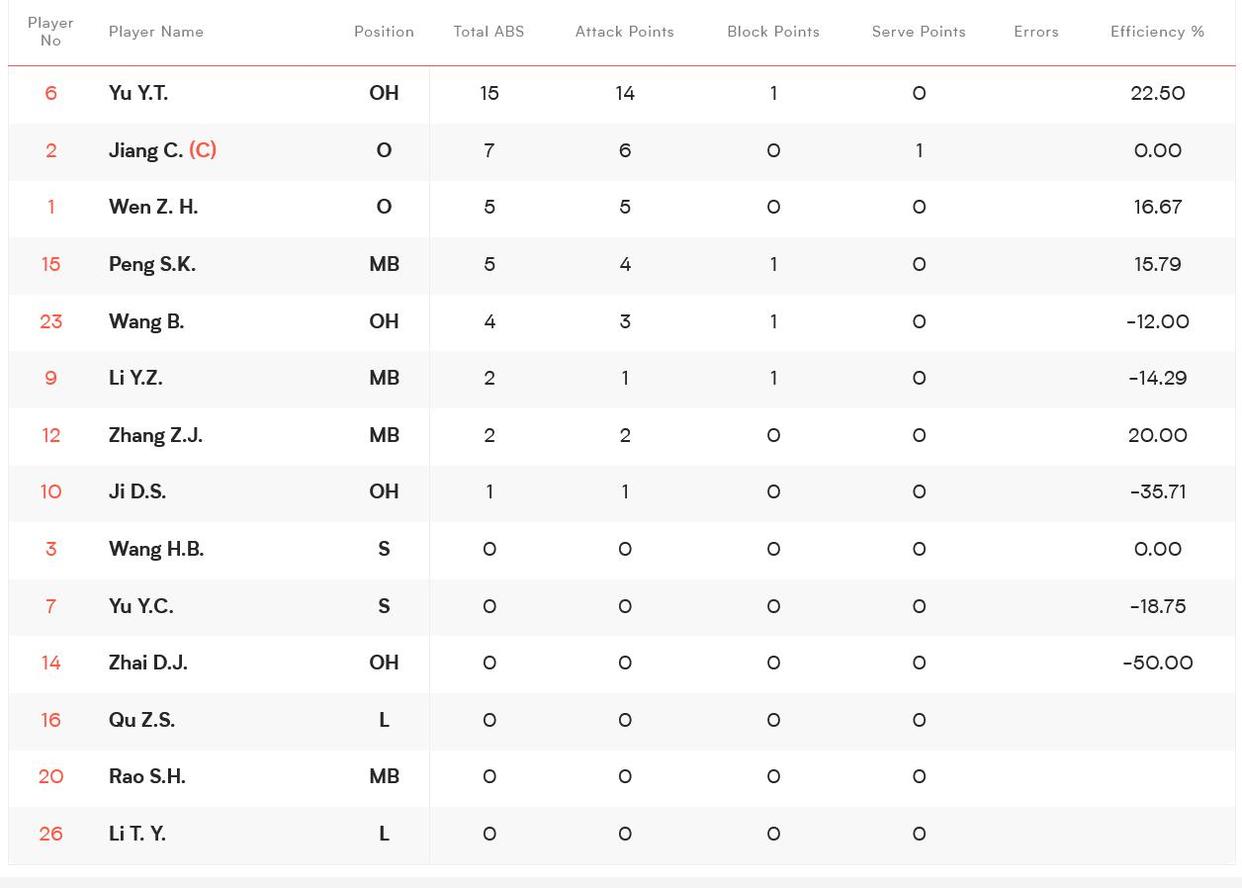Sort table by Position column
The width and height of the screenshot is (1242, 888).
(x=384, y=31)
